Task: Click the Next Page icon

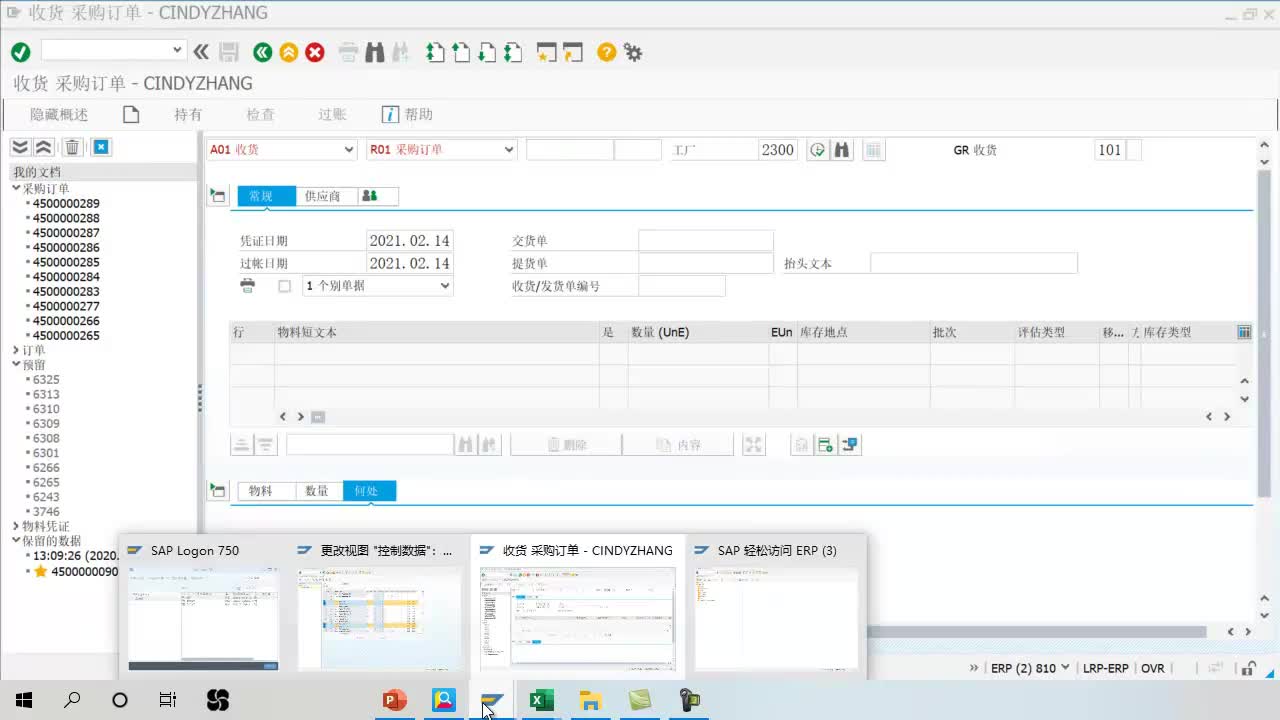Action: click(487, 52)
